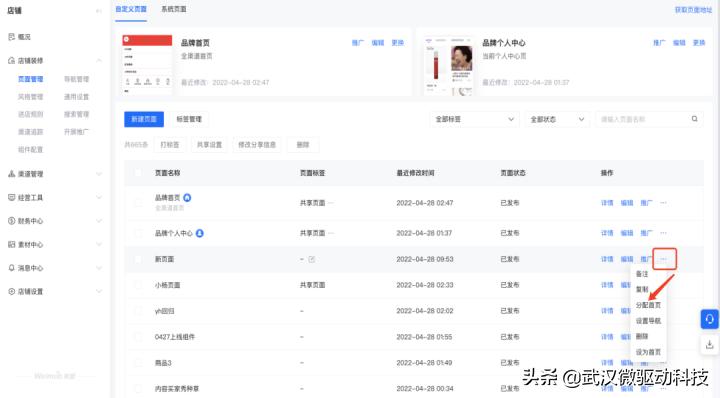This screenshot has height=398, width=720.
Task: Collapse the 店铺装修 section chevron
Action: [99, 61]
